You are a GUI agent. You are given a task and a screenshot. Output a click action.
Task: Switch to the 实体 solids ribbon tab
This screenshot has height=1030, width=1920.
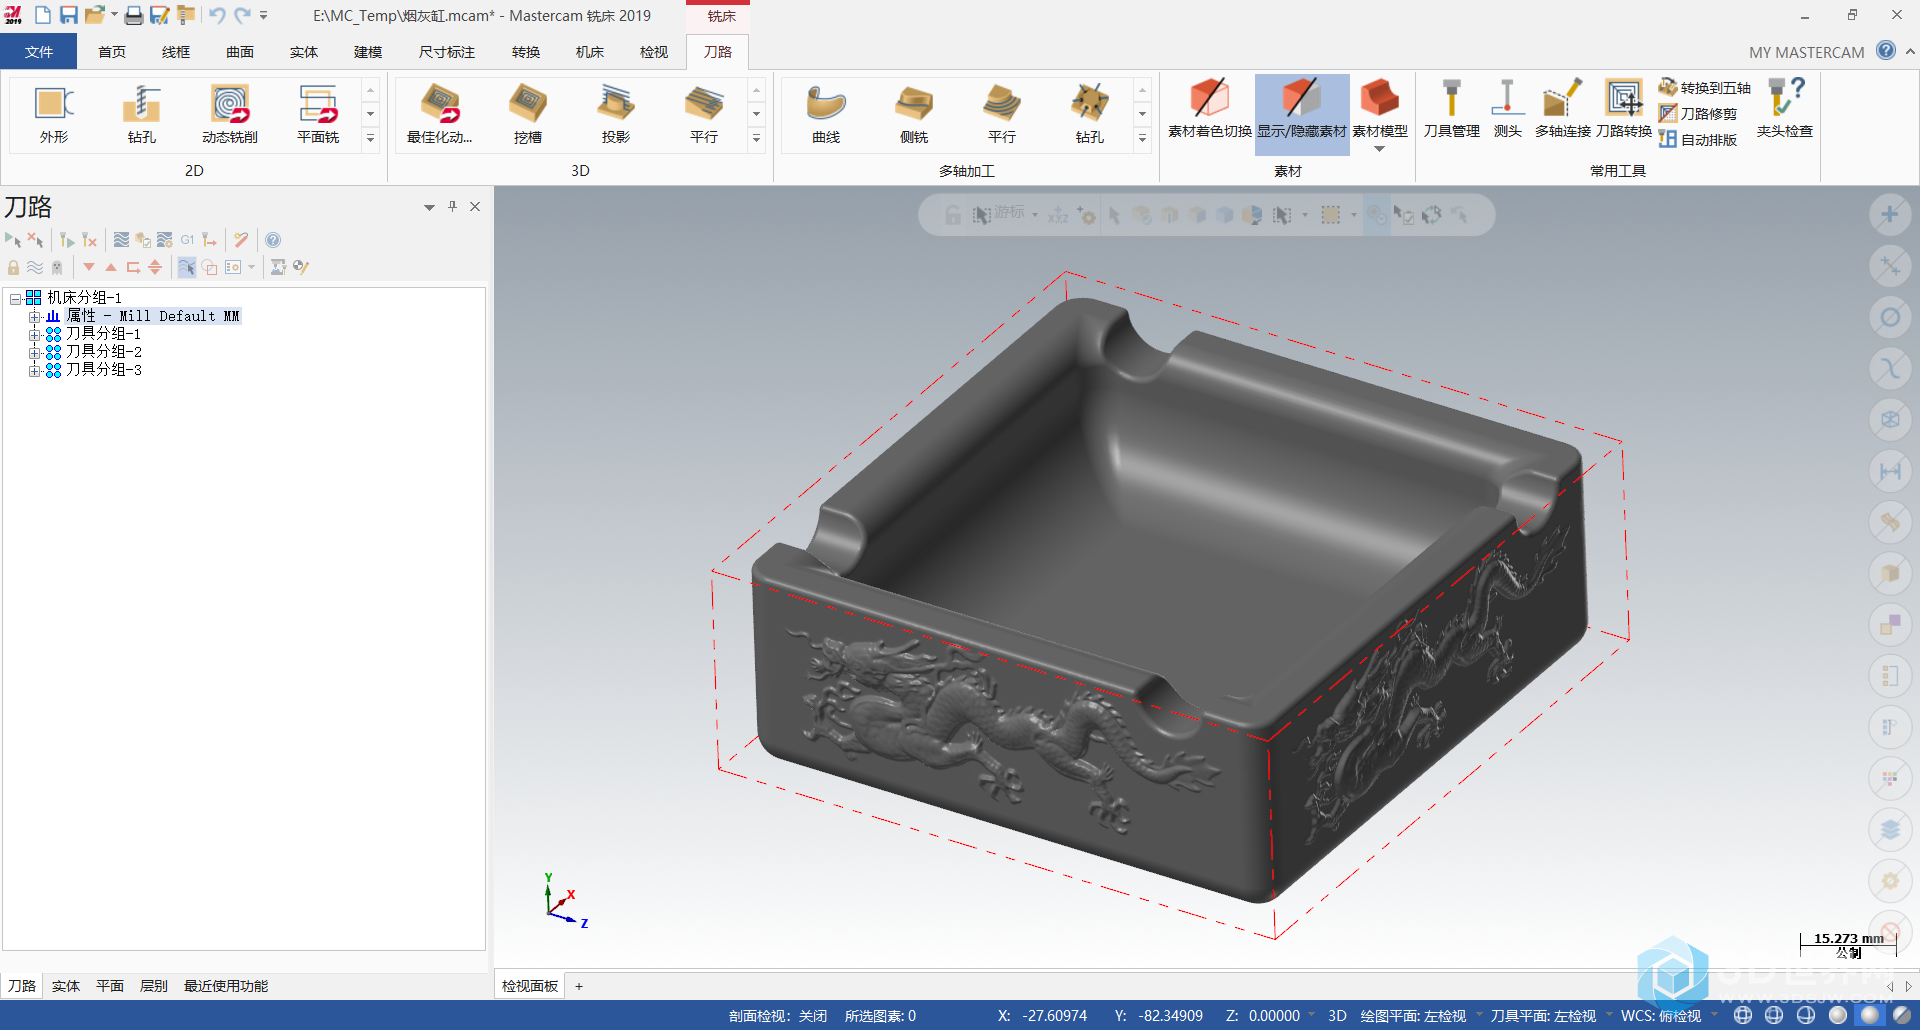(x=304, y=52)
